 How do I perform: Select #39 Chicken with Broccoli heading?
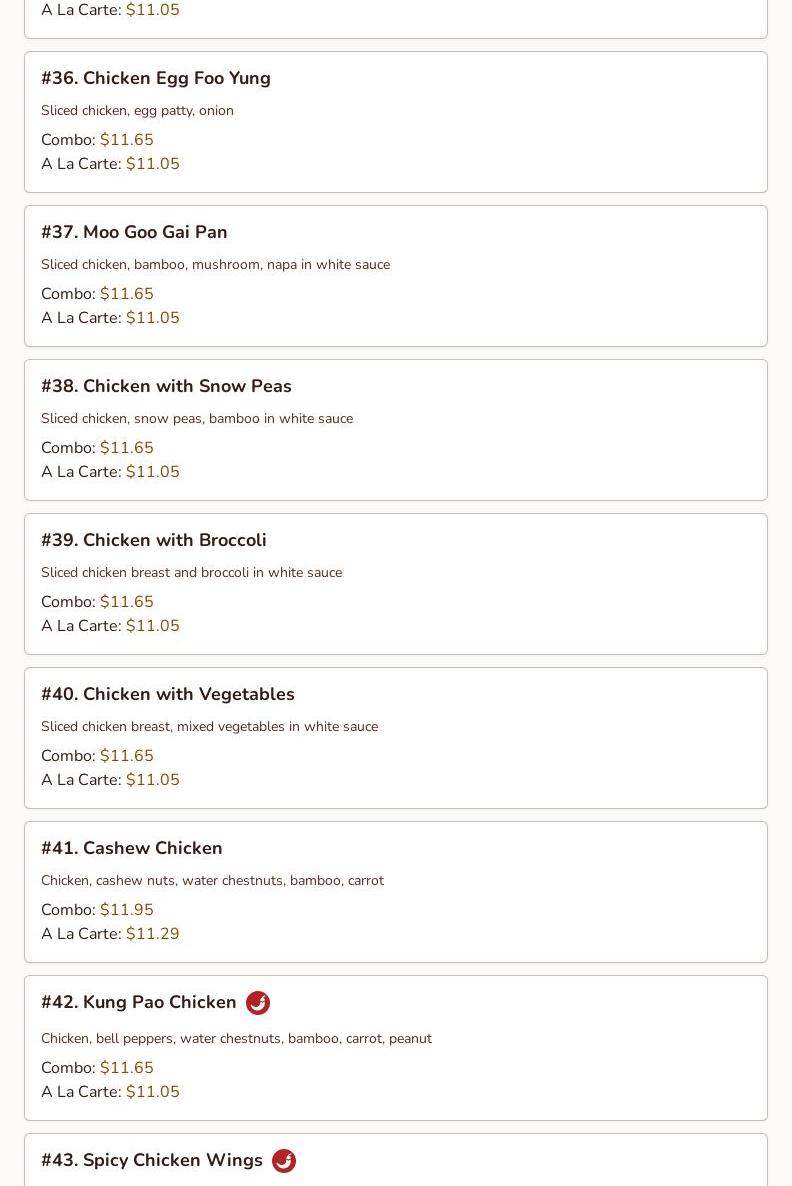click(x=154, y=540)
